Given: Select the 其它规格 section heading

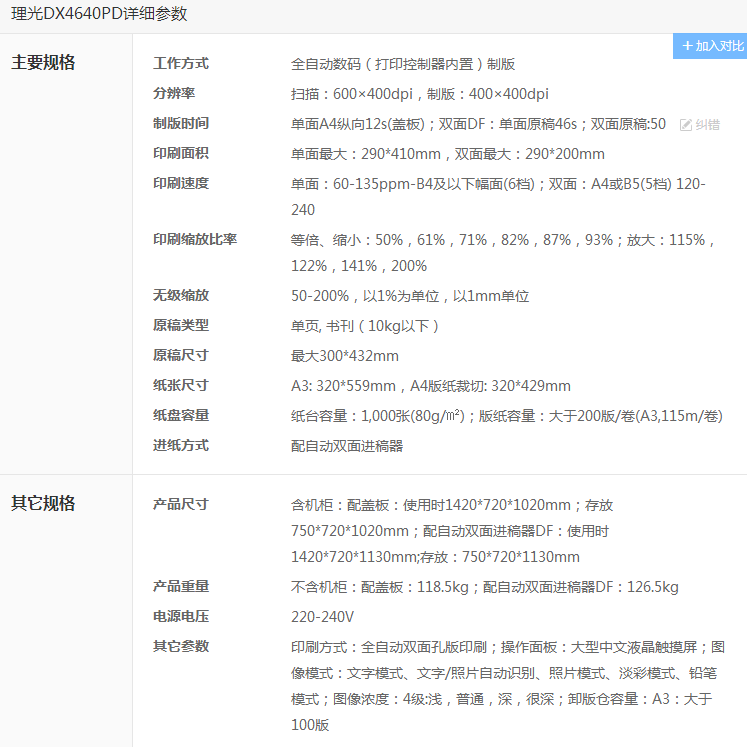Looking at the screenshot, I should (43, 503).
